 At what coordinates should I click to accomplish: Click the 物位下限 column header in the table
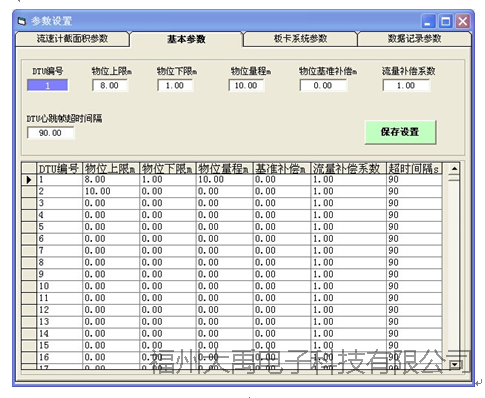[x=168, y=168]
